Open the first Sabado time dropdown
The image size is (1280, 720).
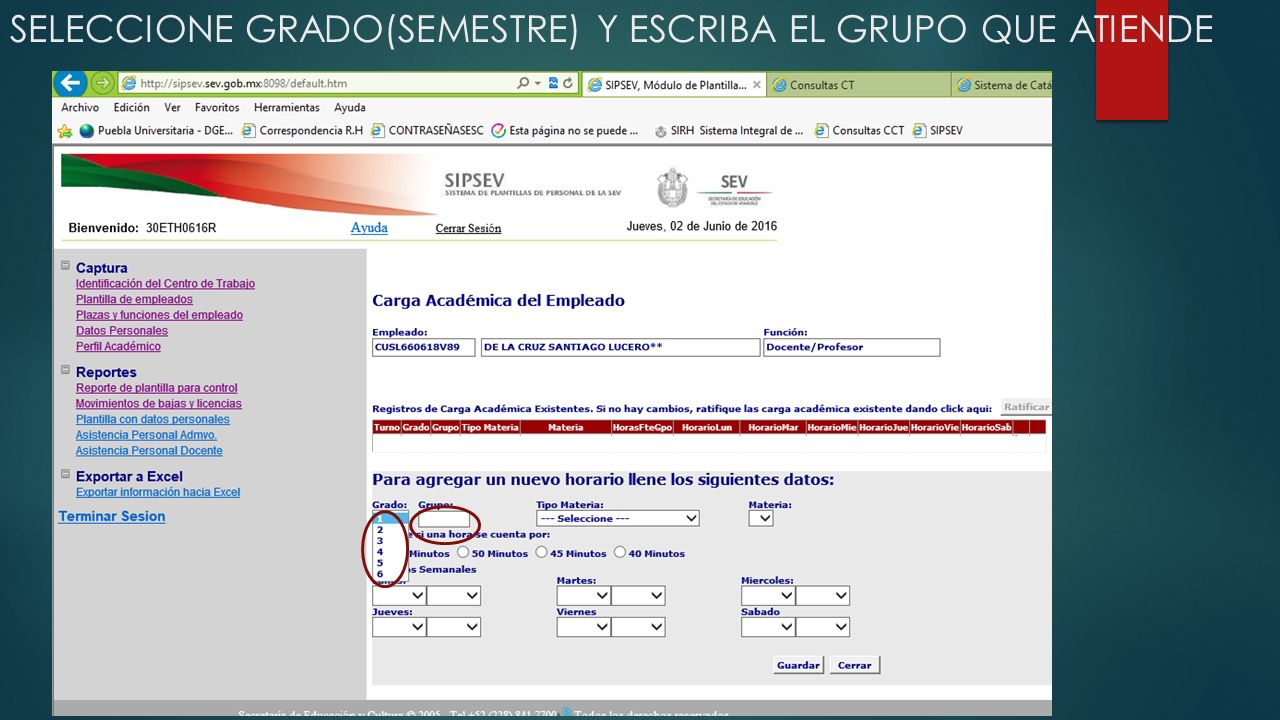pos(768,627)
